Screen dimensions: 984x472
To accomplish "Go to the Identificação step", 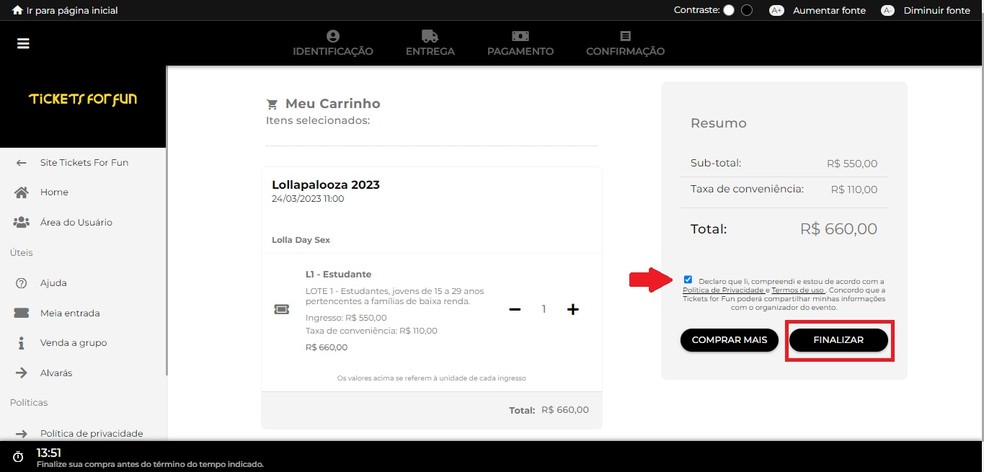I will [x=332, y=43].
